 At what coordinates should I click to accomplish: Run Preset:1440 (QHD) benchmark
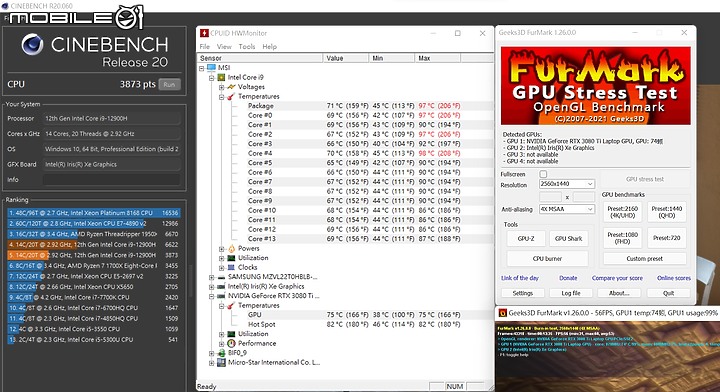[667, 212]
